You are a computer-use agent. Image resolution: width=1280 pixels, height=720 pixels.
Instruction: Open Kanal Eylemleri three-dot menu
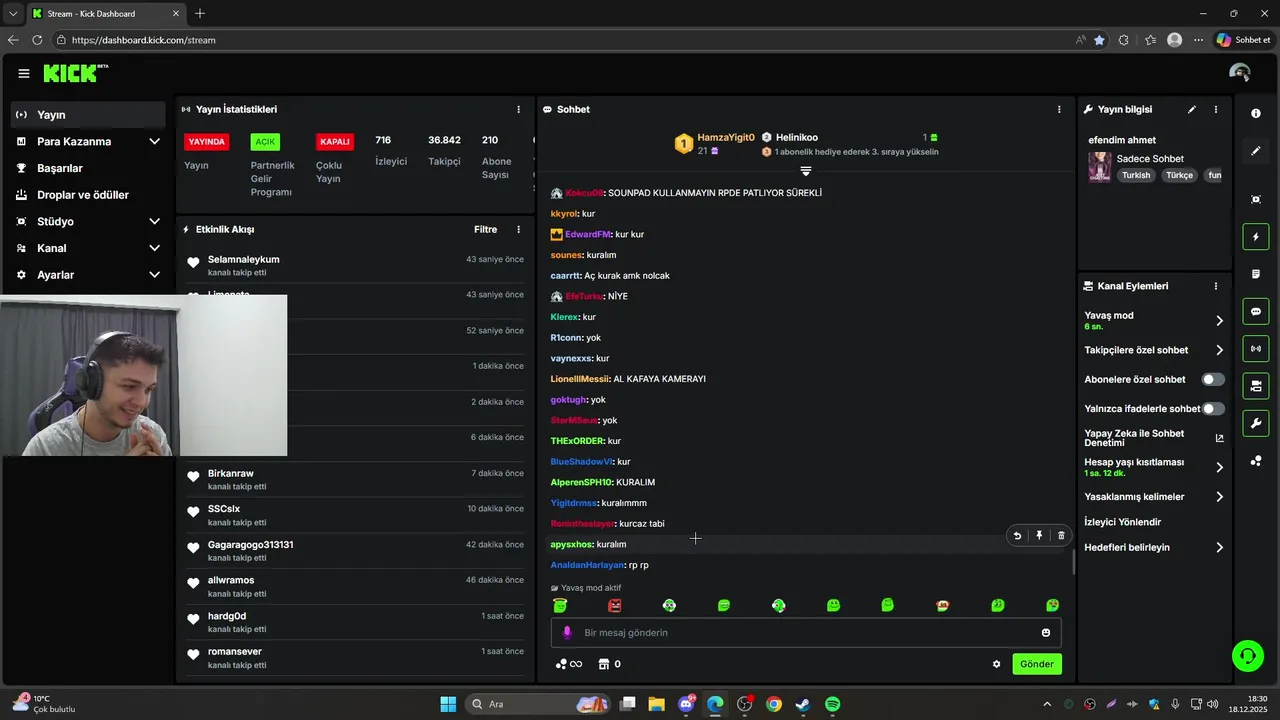pyautogui.click(x=1216, y=286)
